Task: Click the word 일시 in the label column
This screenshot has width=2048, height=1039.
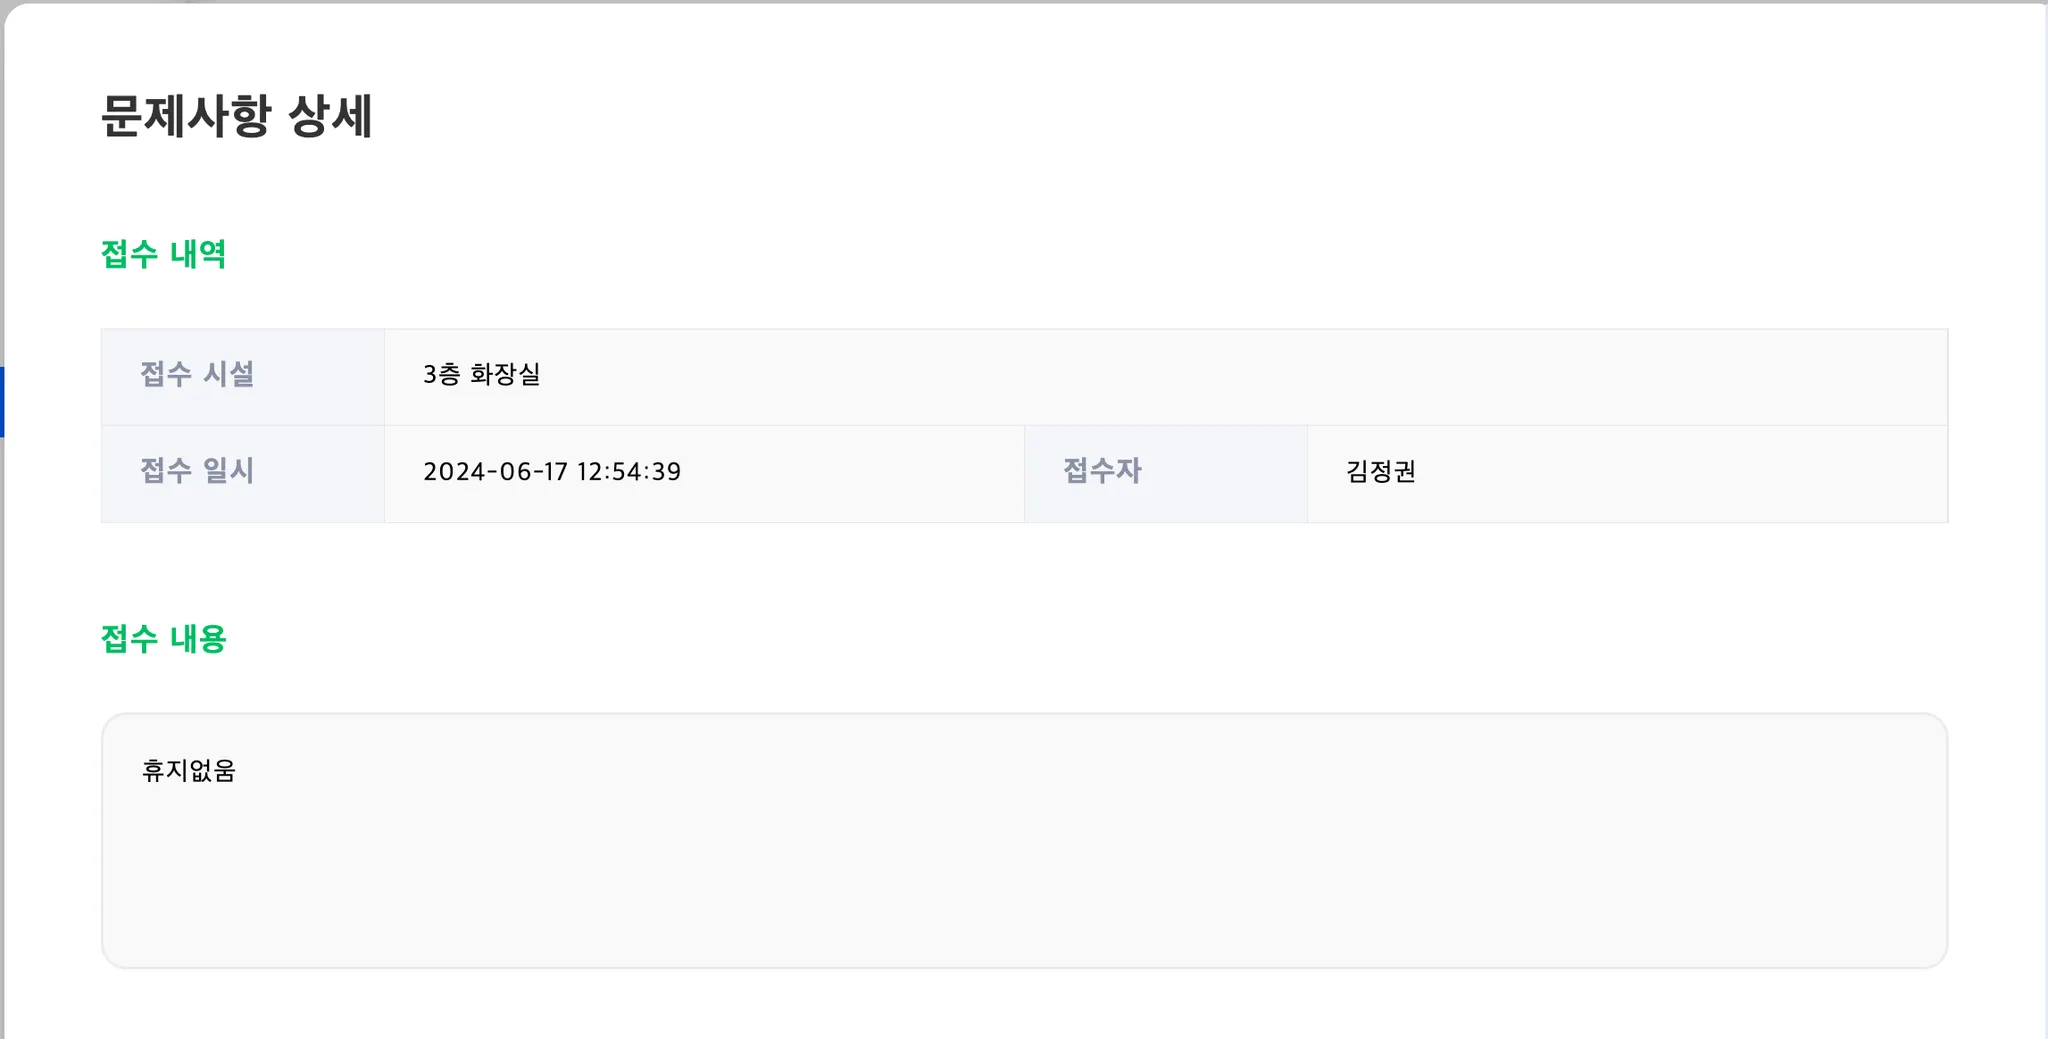Action: pyautogui.click(x=228, y=470)
